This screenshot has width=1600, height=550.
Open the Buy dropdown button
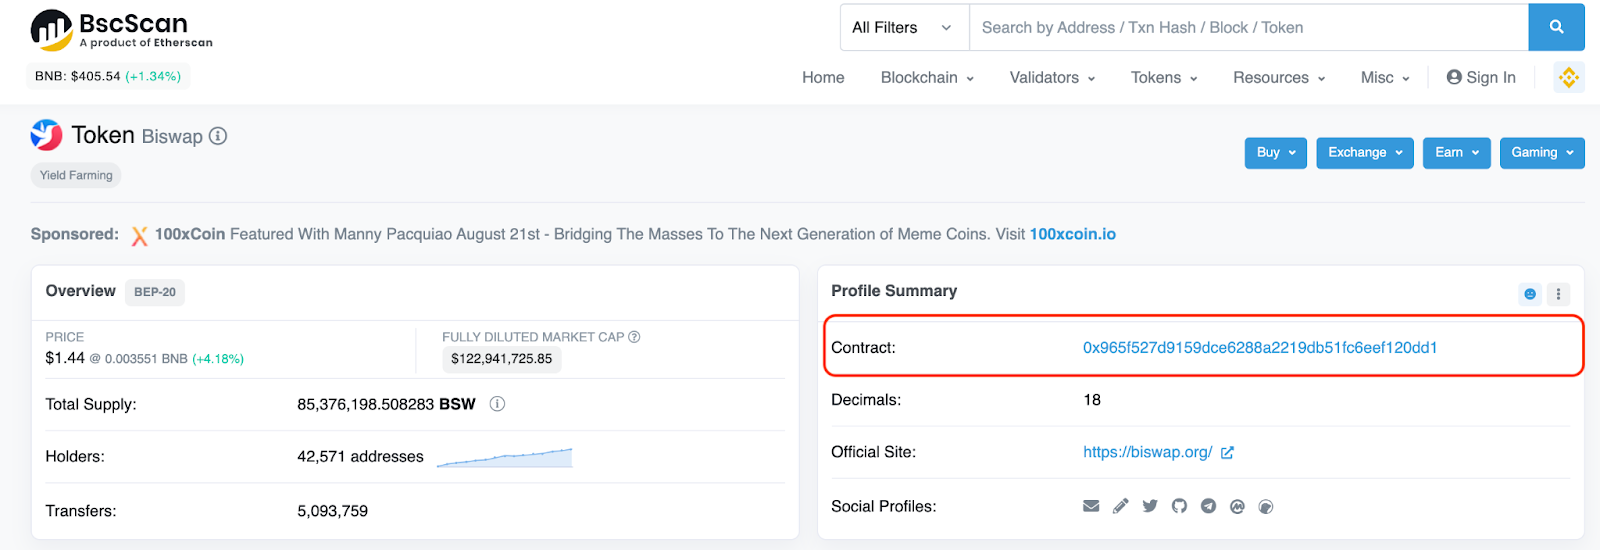click(x=1276, y=153)
